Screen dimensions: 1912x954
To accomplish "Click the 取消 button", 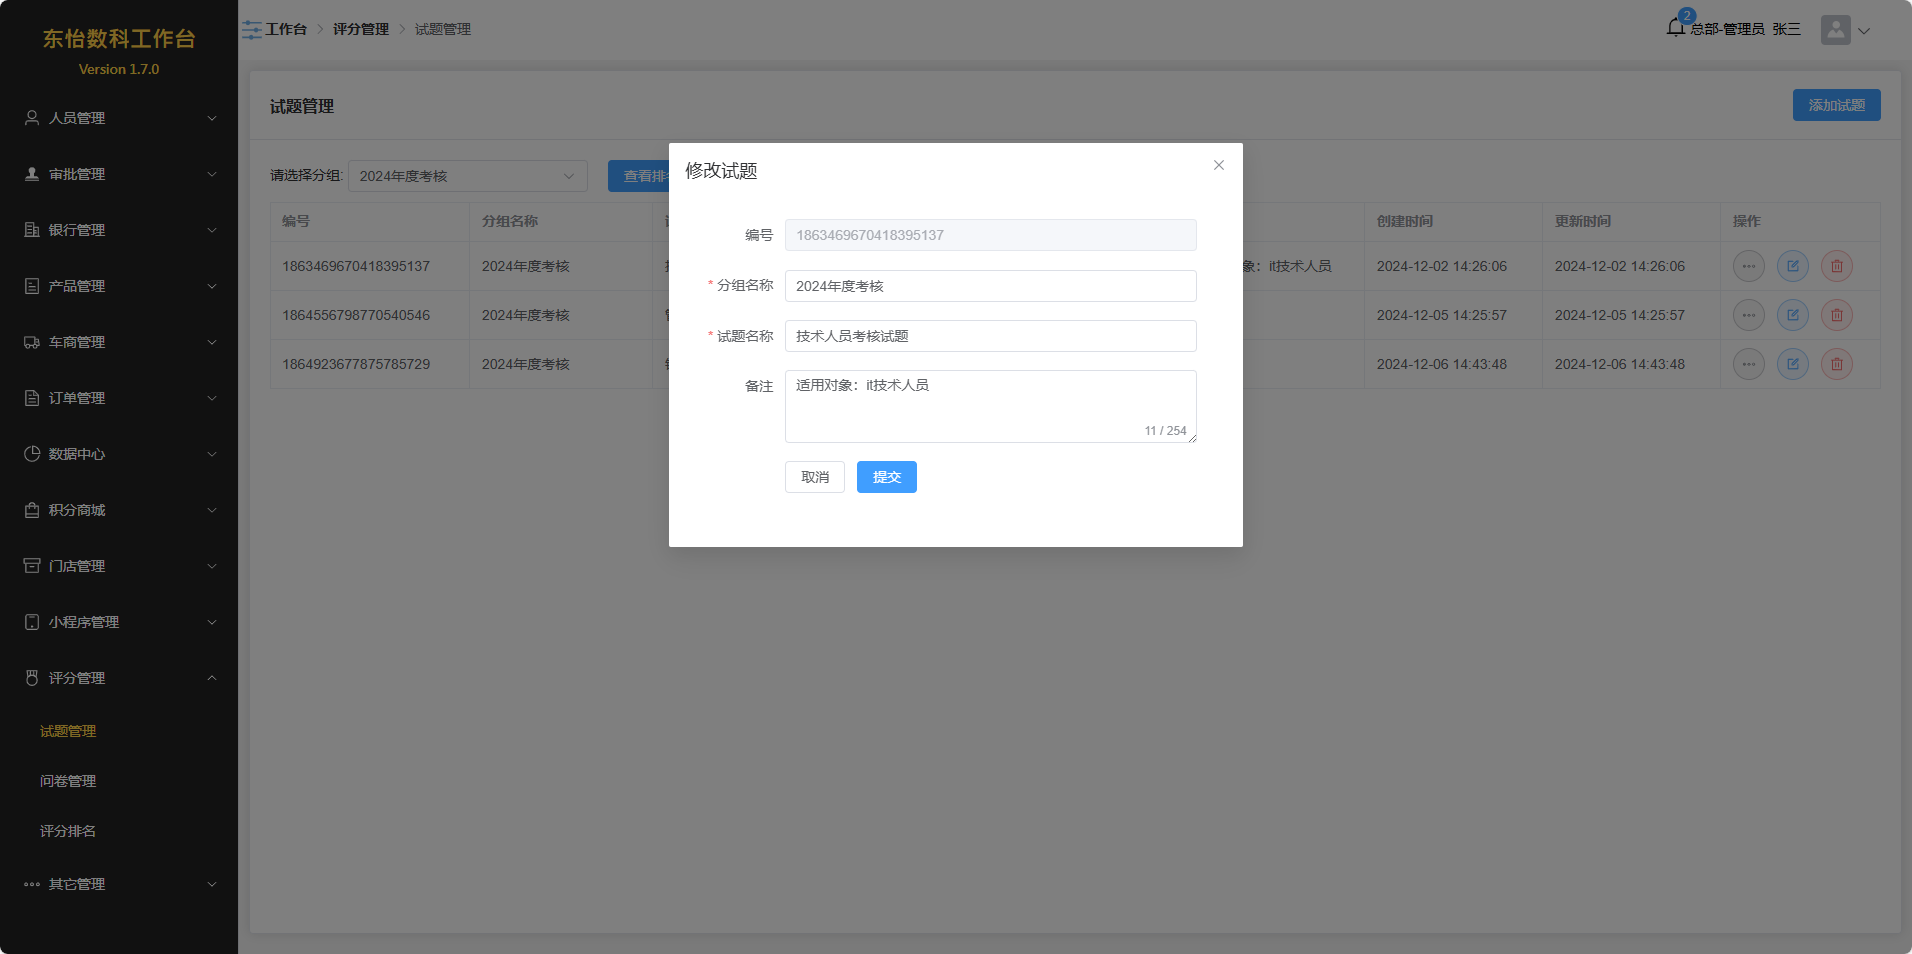I will click(x=814, y=477).
